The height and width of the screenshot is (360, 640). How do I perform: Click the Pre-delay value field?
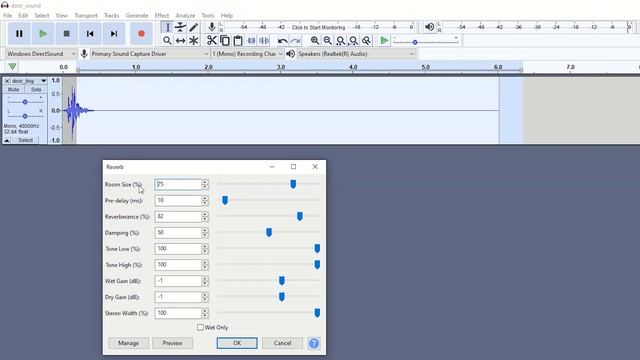click(178, 200)
